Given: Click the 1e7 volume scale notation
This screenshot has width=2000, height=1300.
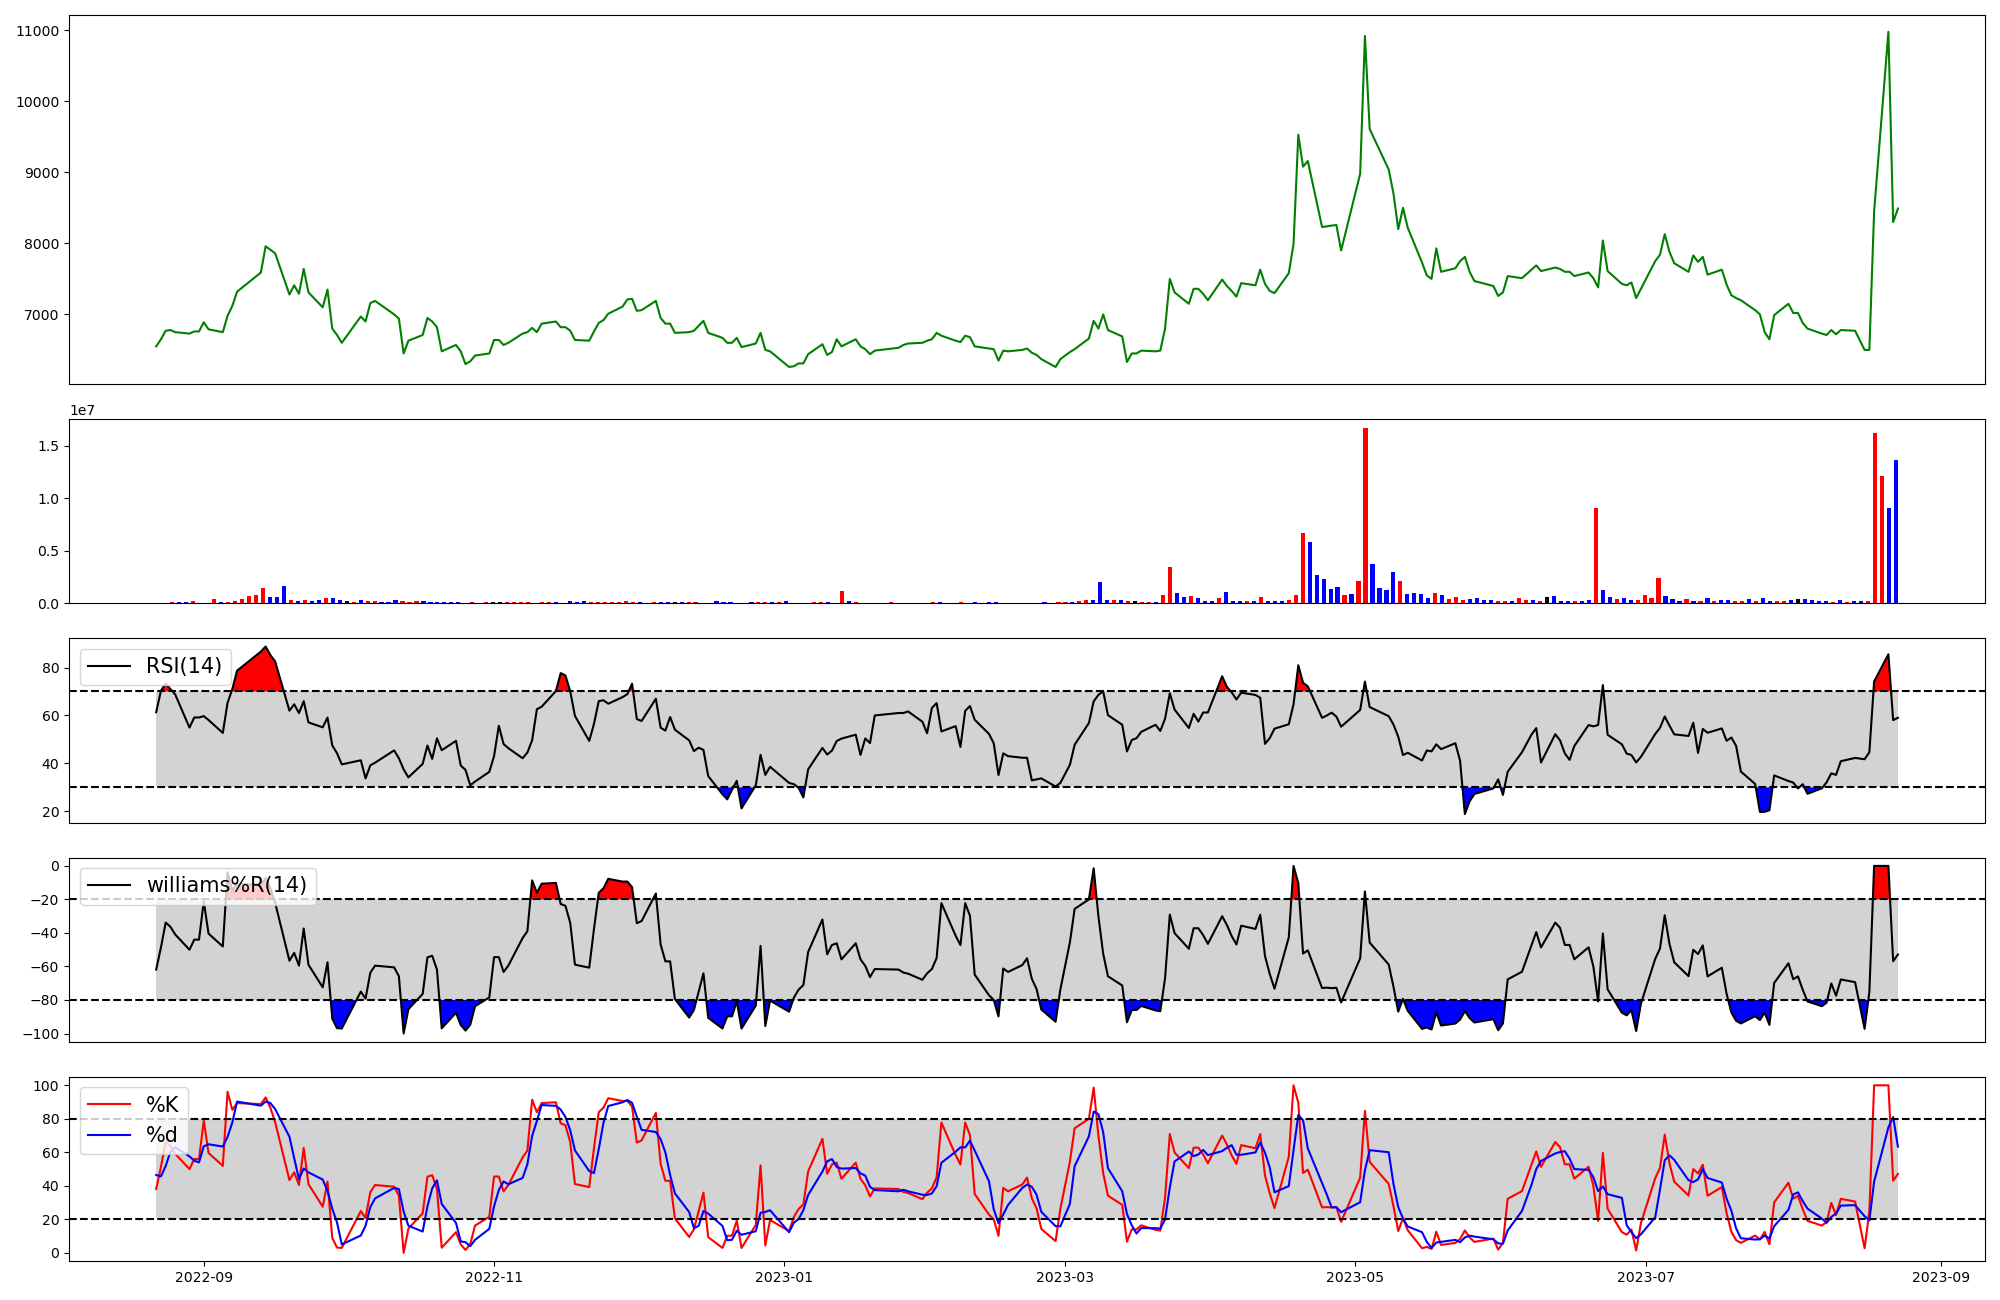Looking at the screenshot, I should coord(82,410).
